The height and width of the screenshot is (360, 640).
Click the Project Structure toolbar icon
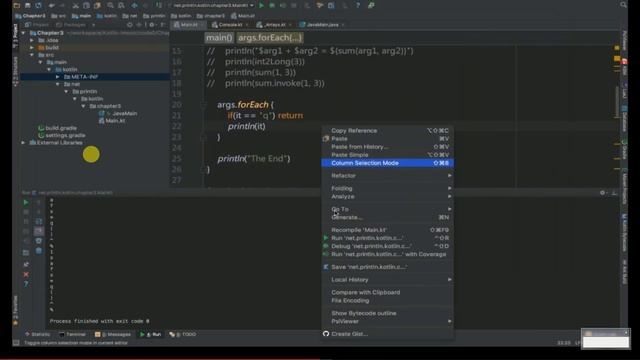tap(331, 5)
